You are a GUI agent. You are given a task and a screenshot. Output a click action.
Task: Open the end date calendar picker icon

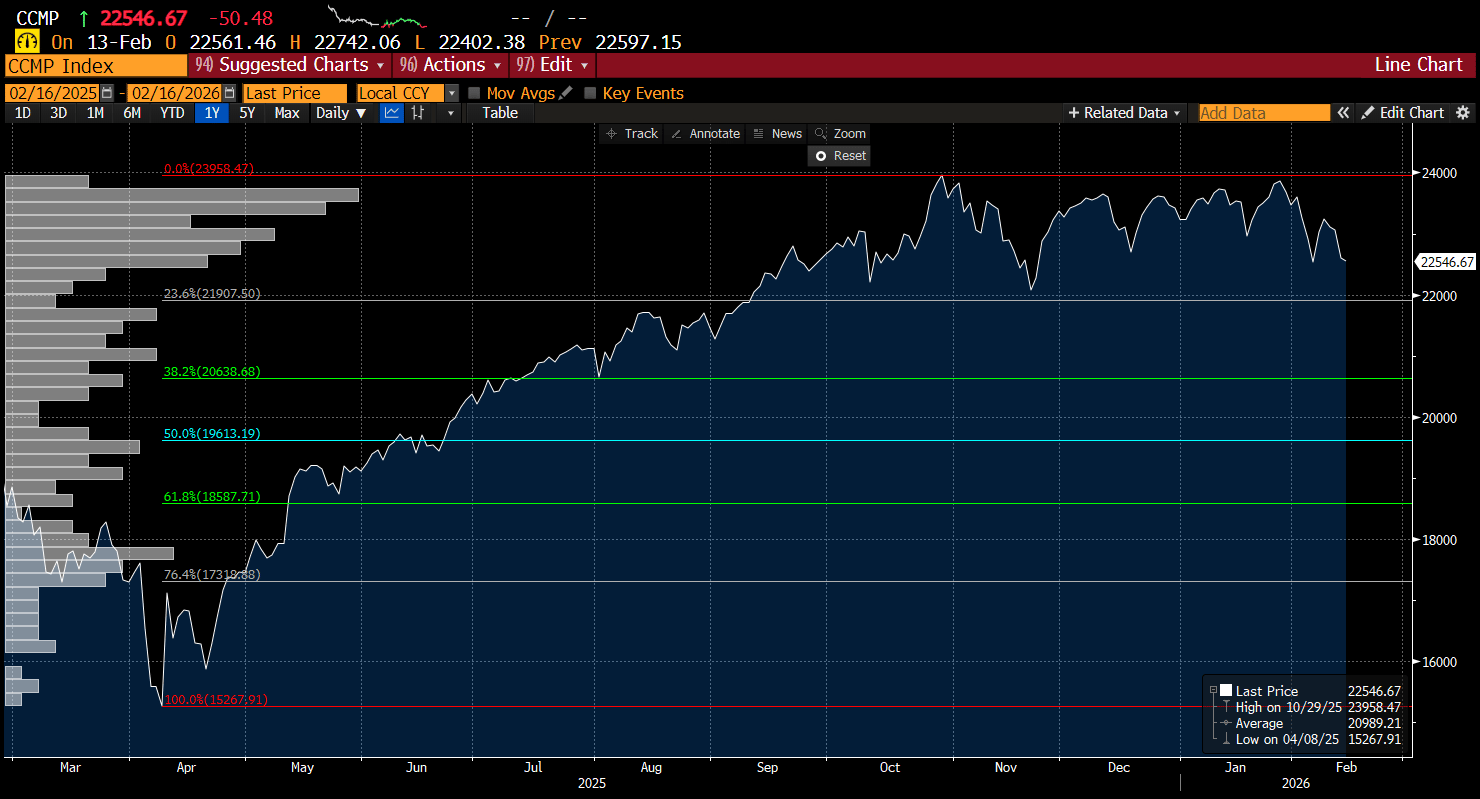click(230, 93)
